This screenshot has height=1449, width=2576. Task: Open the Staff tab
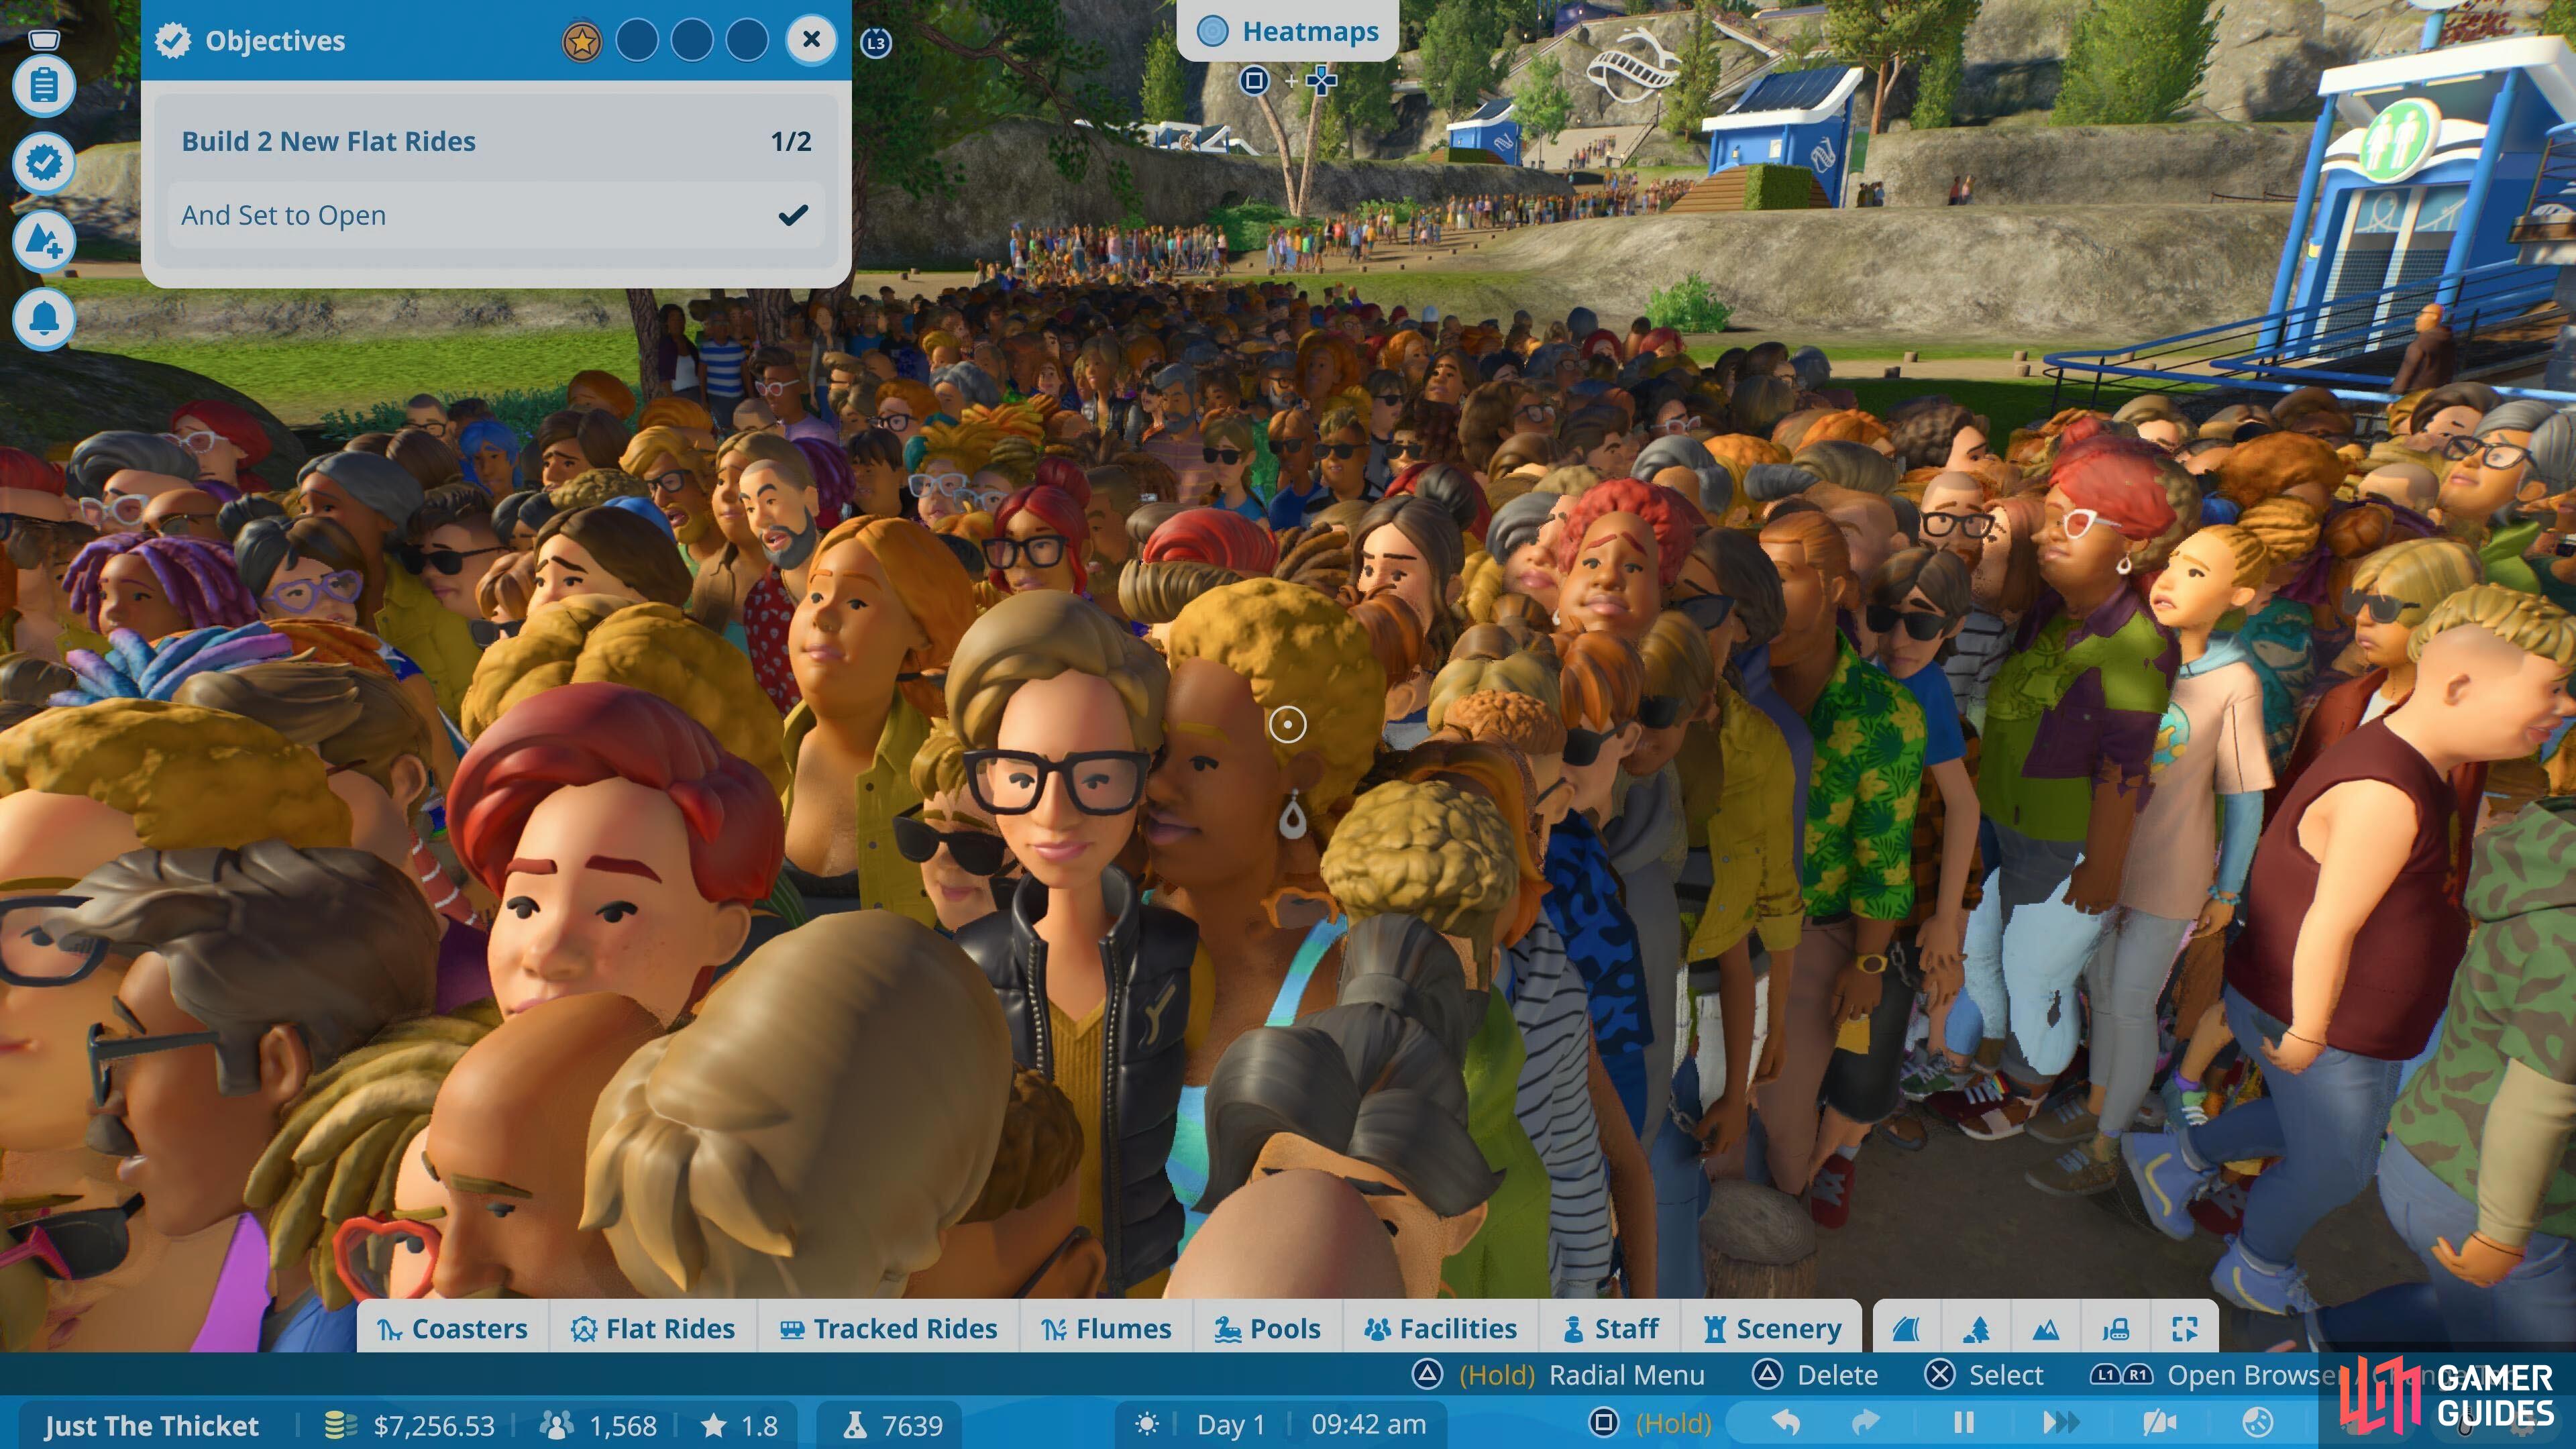(1611, 1328)
